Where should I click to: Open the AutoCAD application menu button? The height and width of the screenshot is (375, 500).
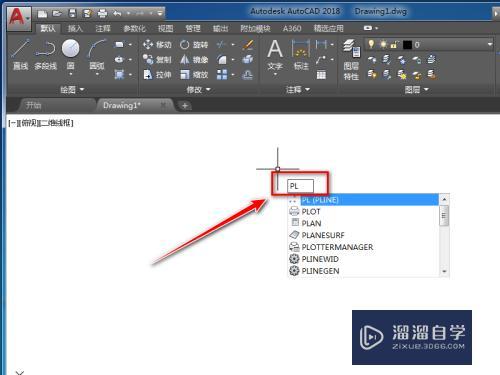pyautogui.click(x=19, y=18)
